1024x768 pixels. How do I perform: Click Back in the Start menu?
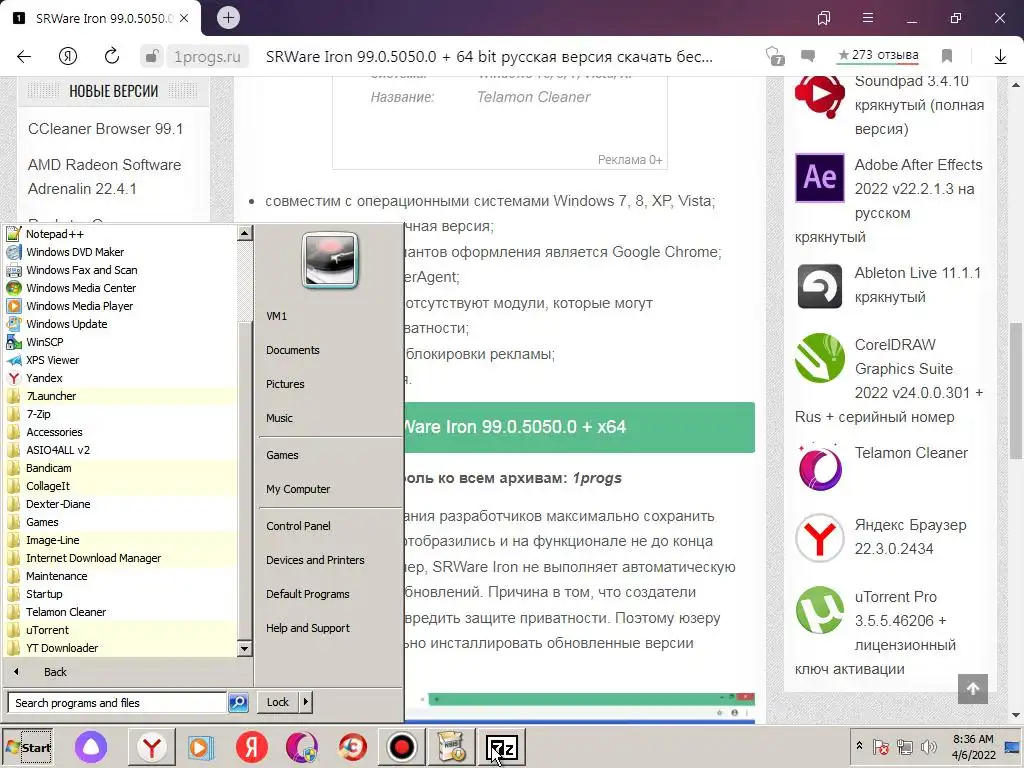(x=55, y=672)
